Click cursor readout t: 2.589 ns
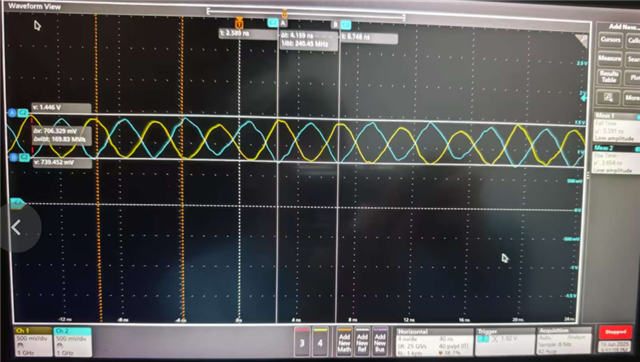The height and width of the screenshot is (362, 640). [x=247, y=33]
